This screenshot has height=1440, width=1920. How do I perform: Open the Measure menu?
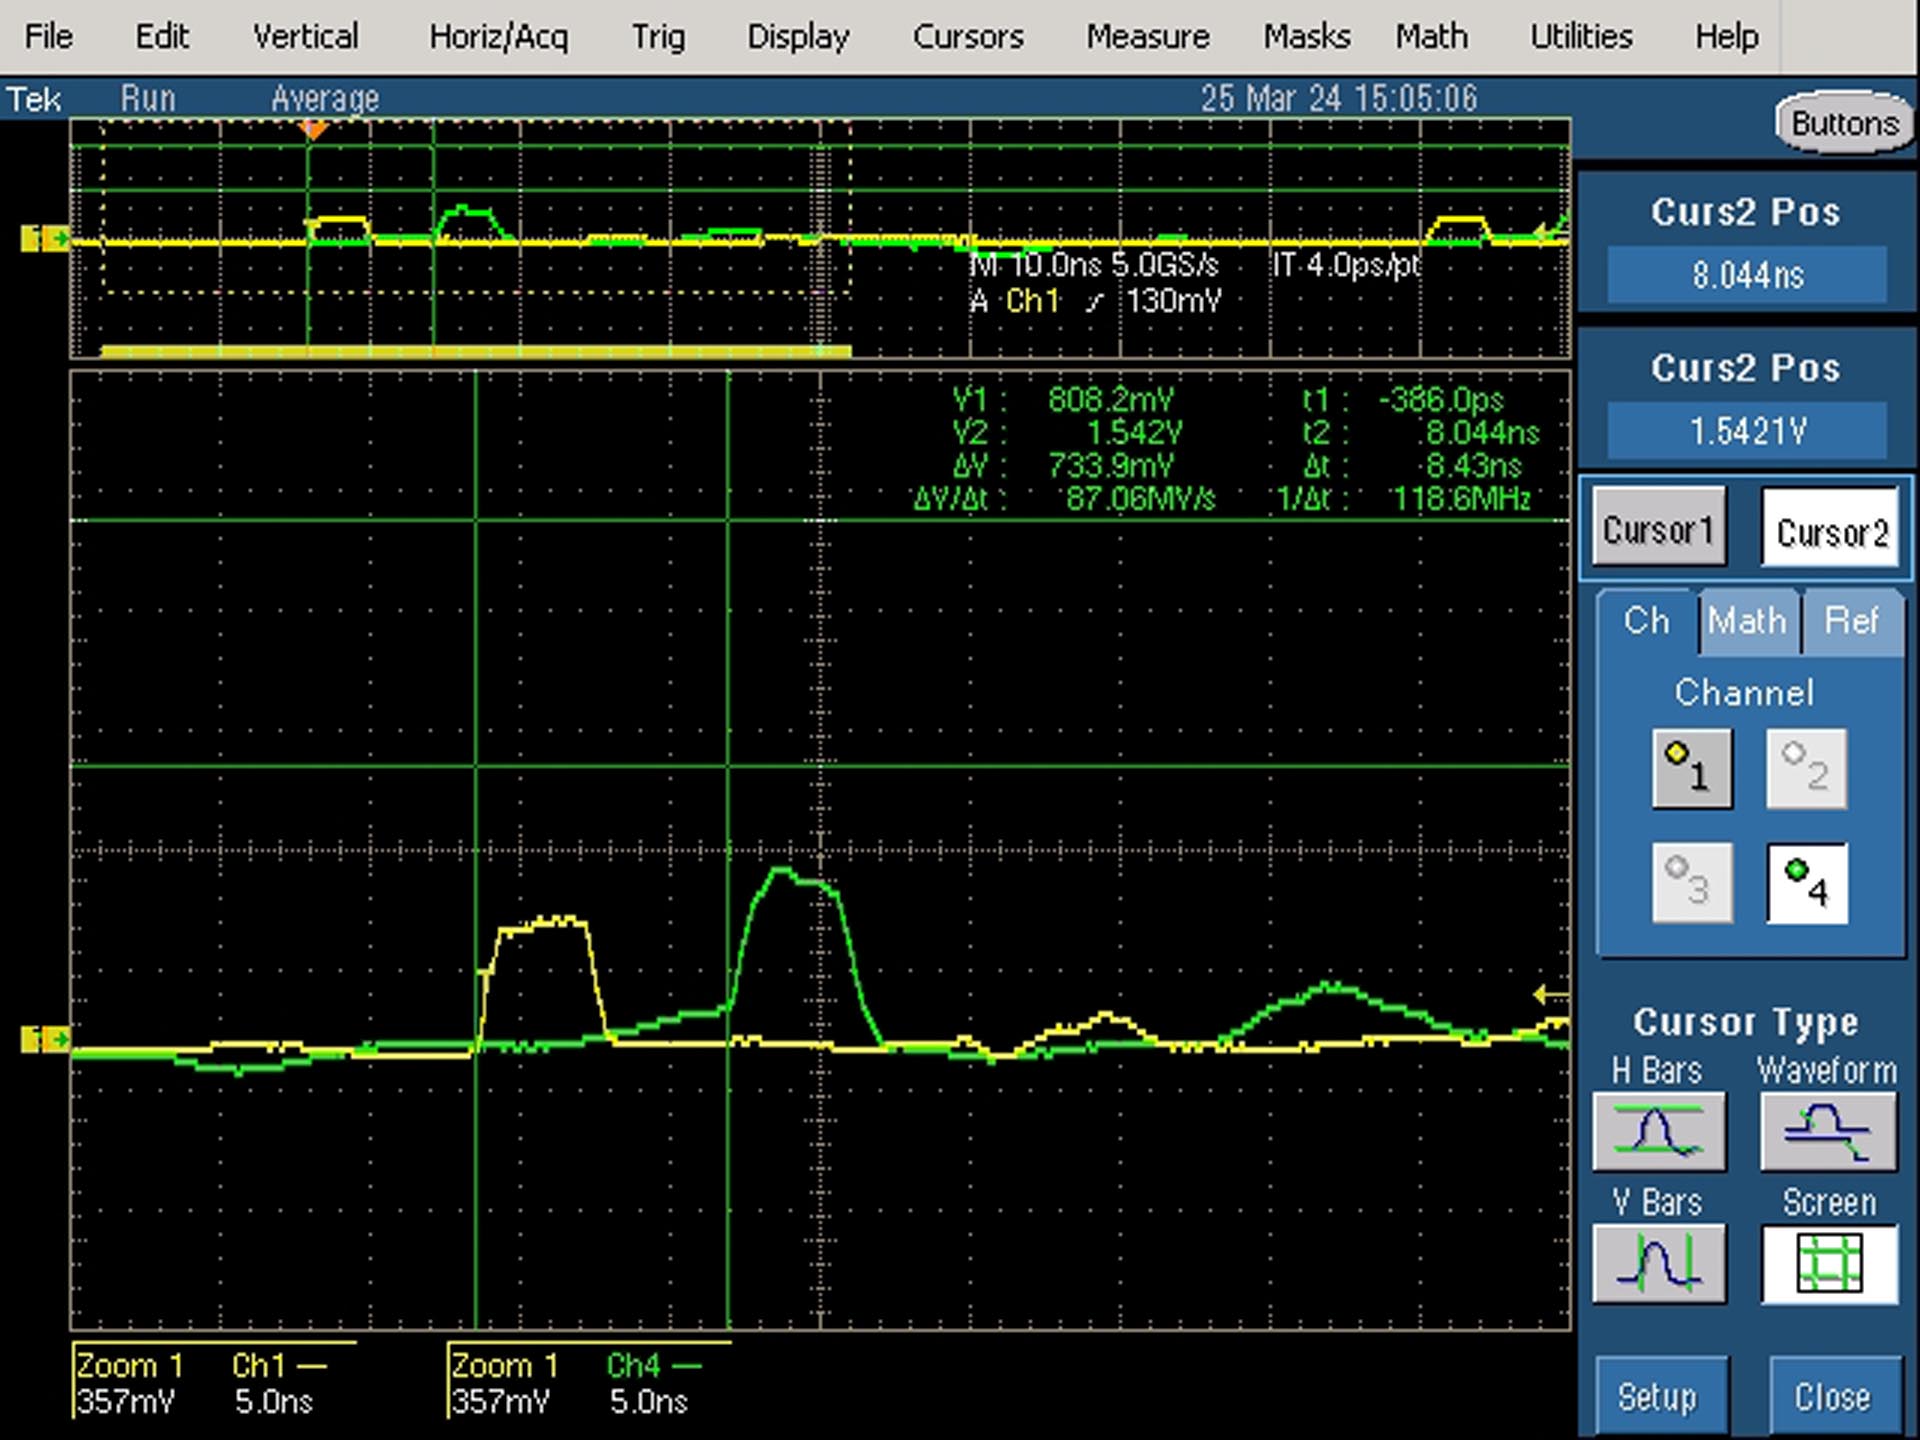(1148, 37)
